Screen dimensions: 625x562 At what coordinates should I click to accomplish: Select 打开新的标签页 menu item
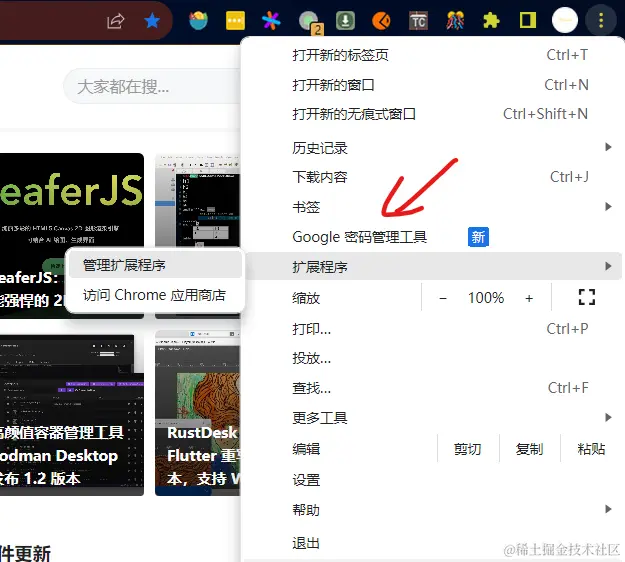(x=434, y=55)
